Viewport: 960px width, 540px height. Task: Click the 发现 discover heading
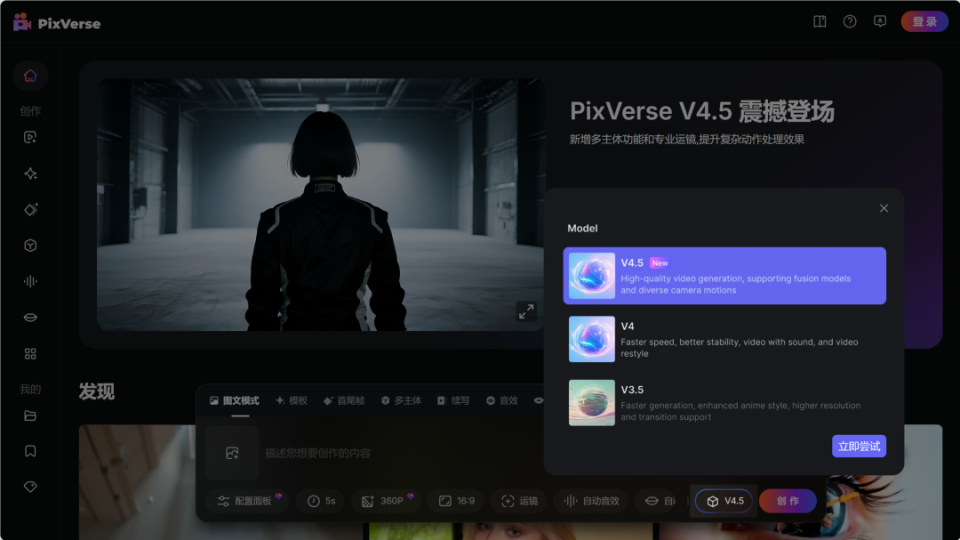[x=97, y=392]
